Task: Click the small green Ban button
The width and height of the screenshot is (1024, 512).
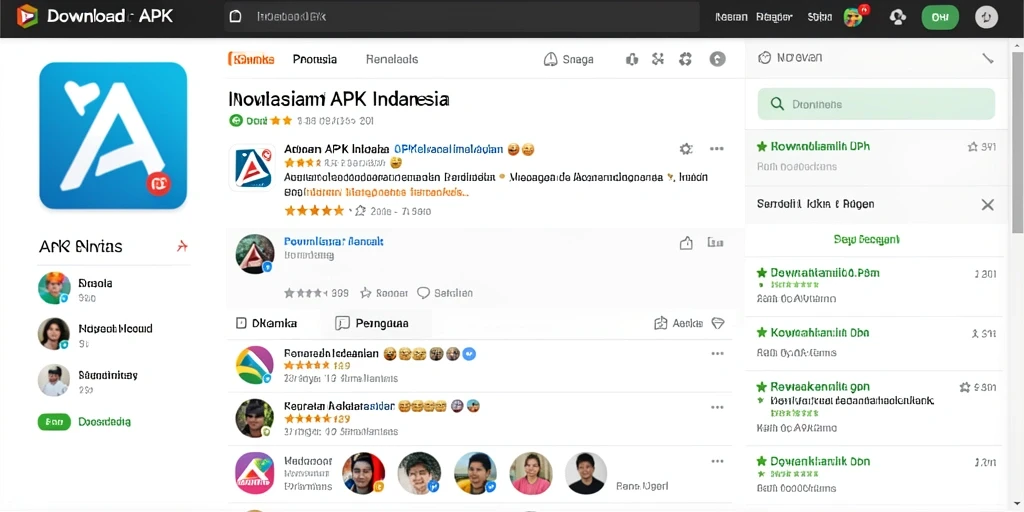Action: [x=54, y=422]
